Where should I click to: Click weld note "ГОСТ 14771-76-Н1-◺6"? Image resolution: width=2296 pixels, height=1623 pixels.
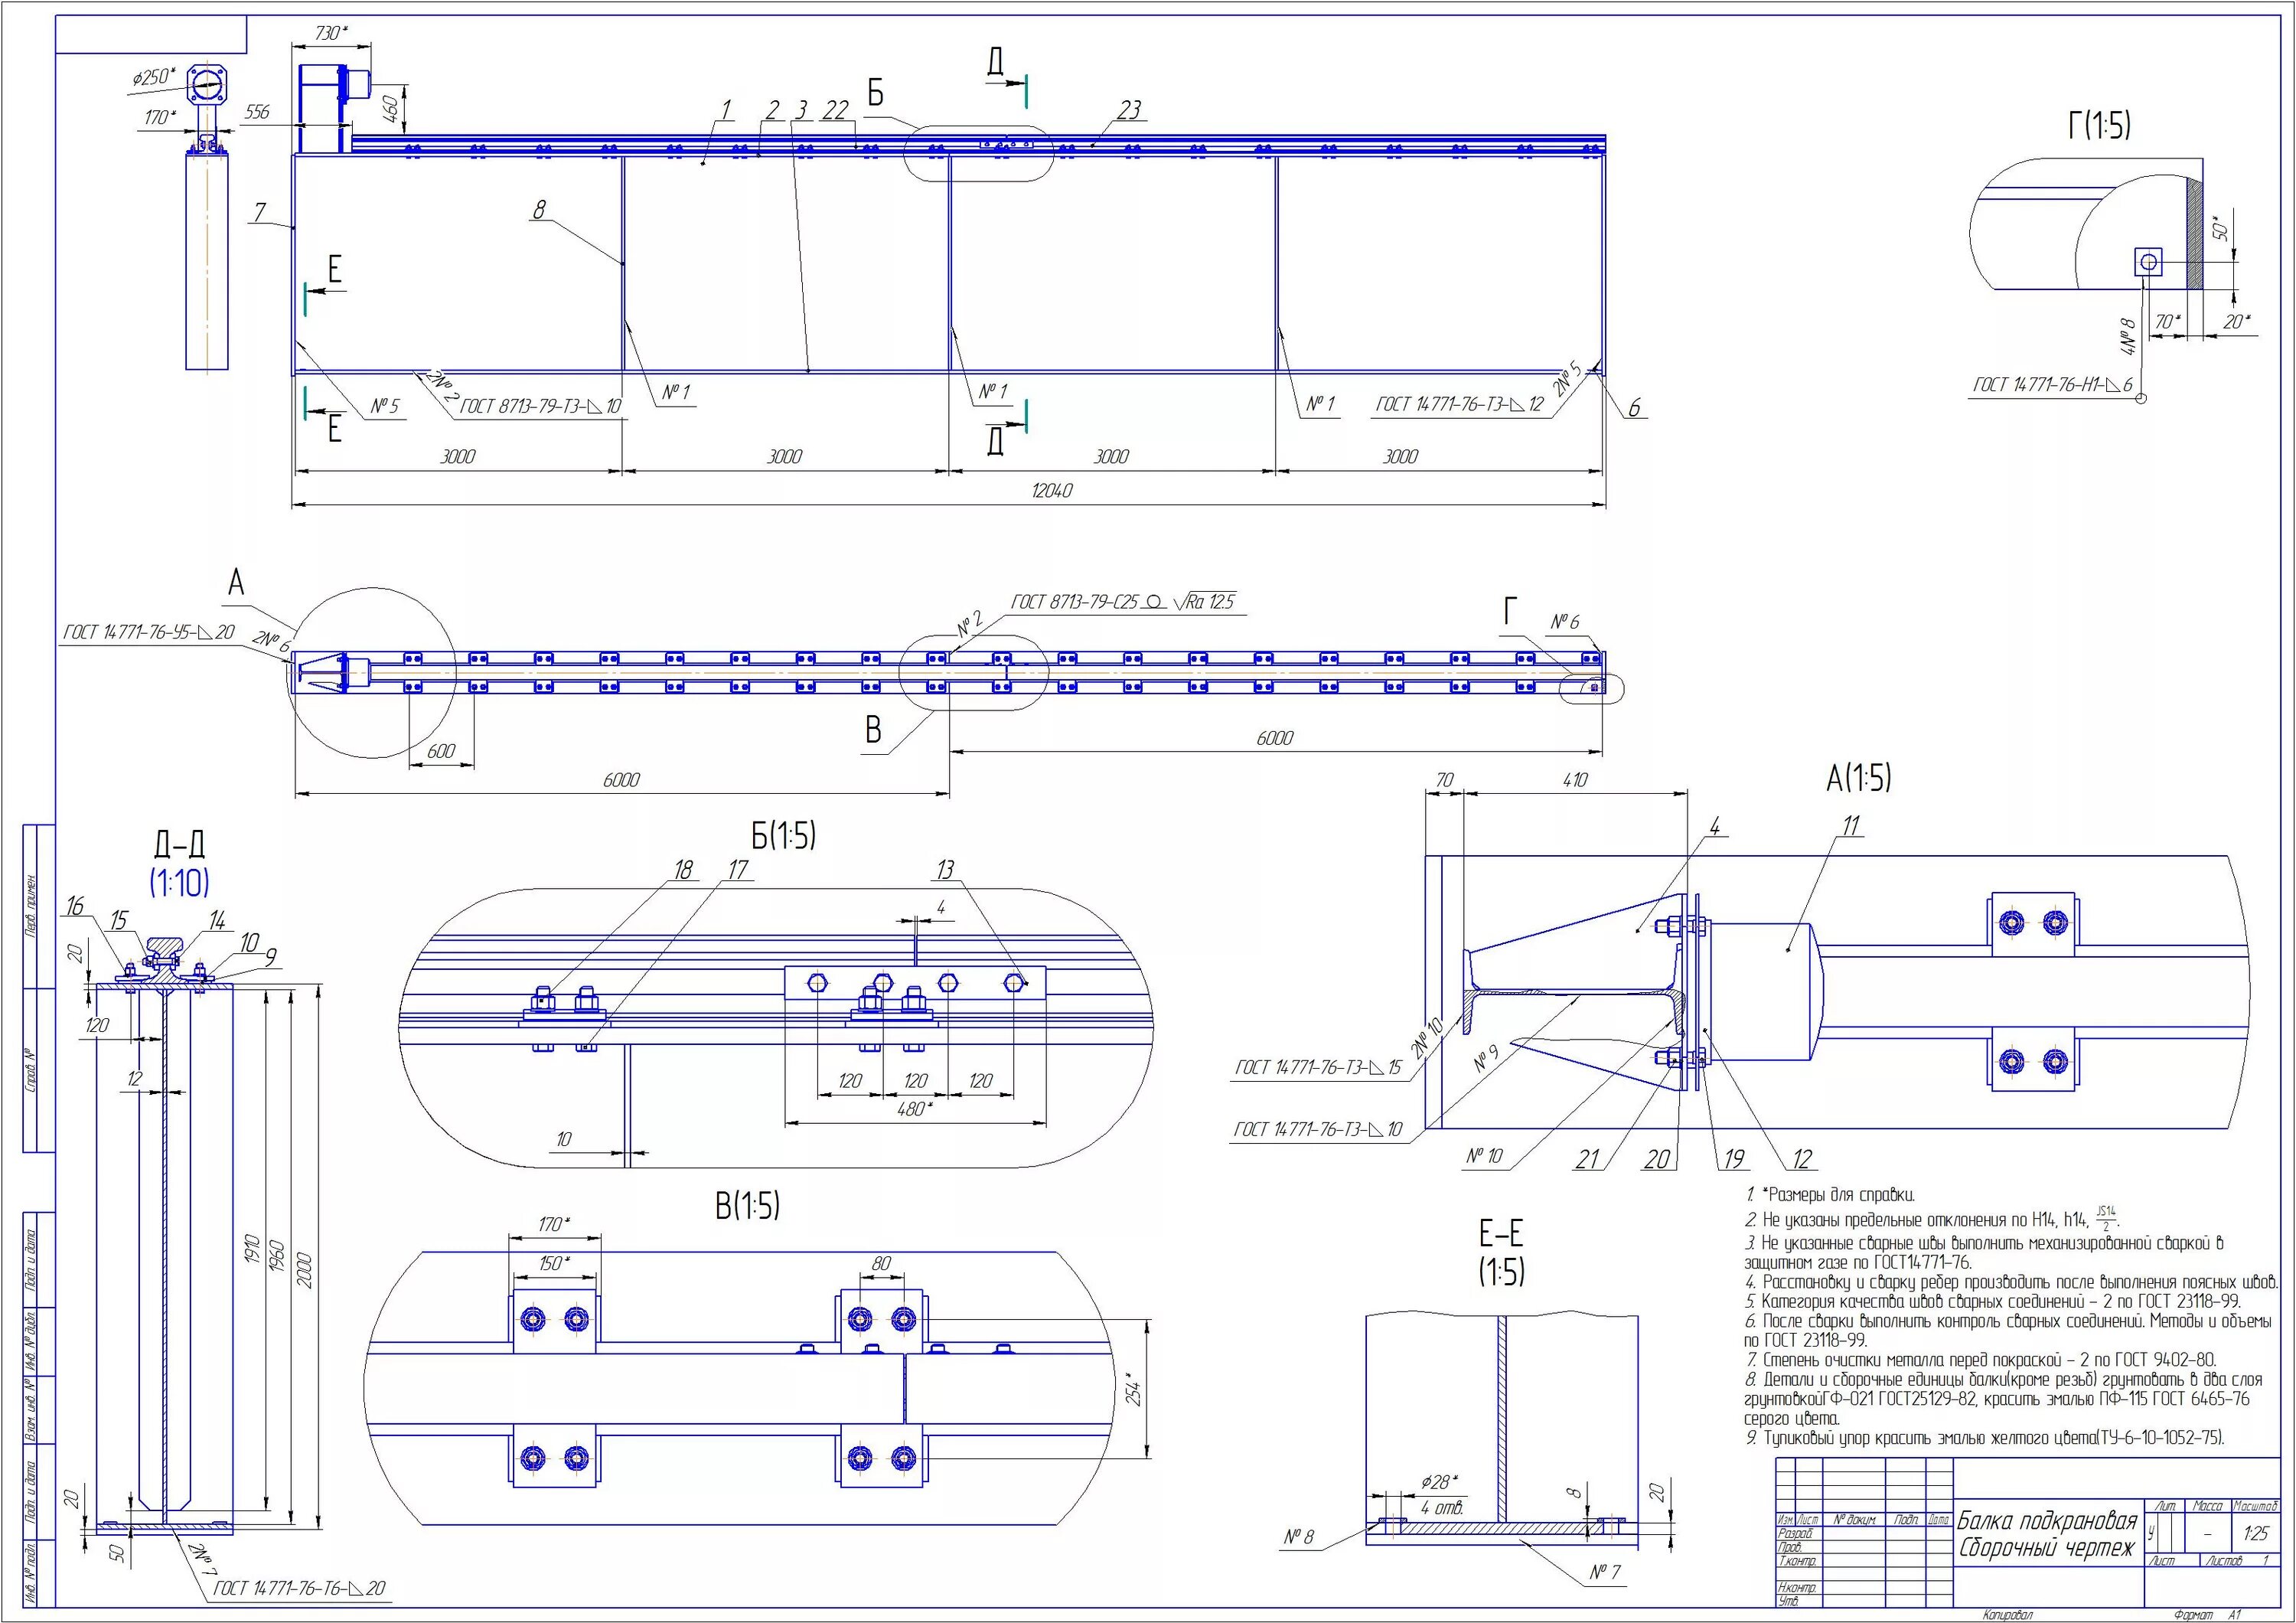coord(2053,385)
